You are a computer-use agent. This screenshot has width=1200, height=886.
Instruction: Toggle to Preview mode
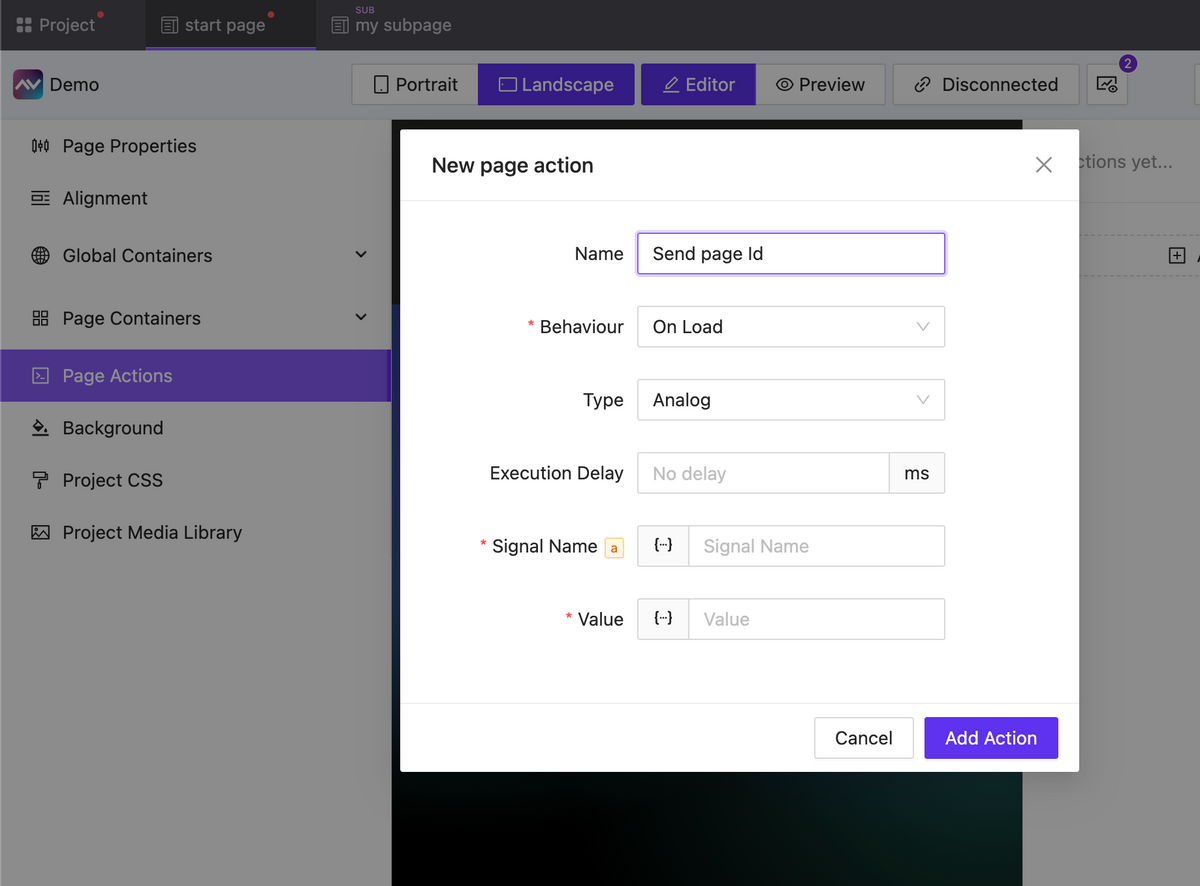click(x=821, y=84)
